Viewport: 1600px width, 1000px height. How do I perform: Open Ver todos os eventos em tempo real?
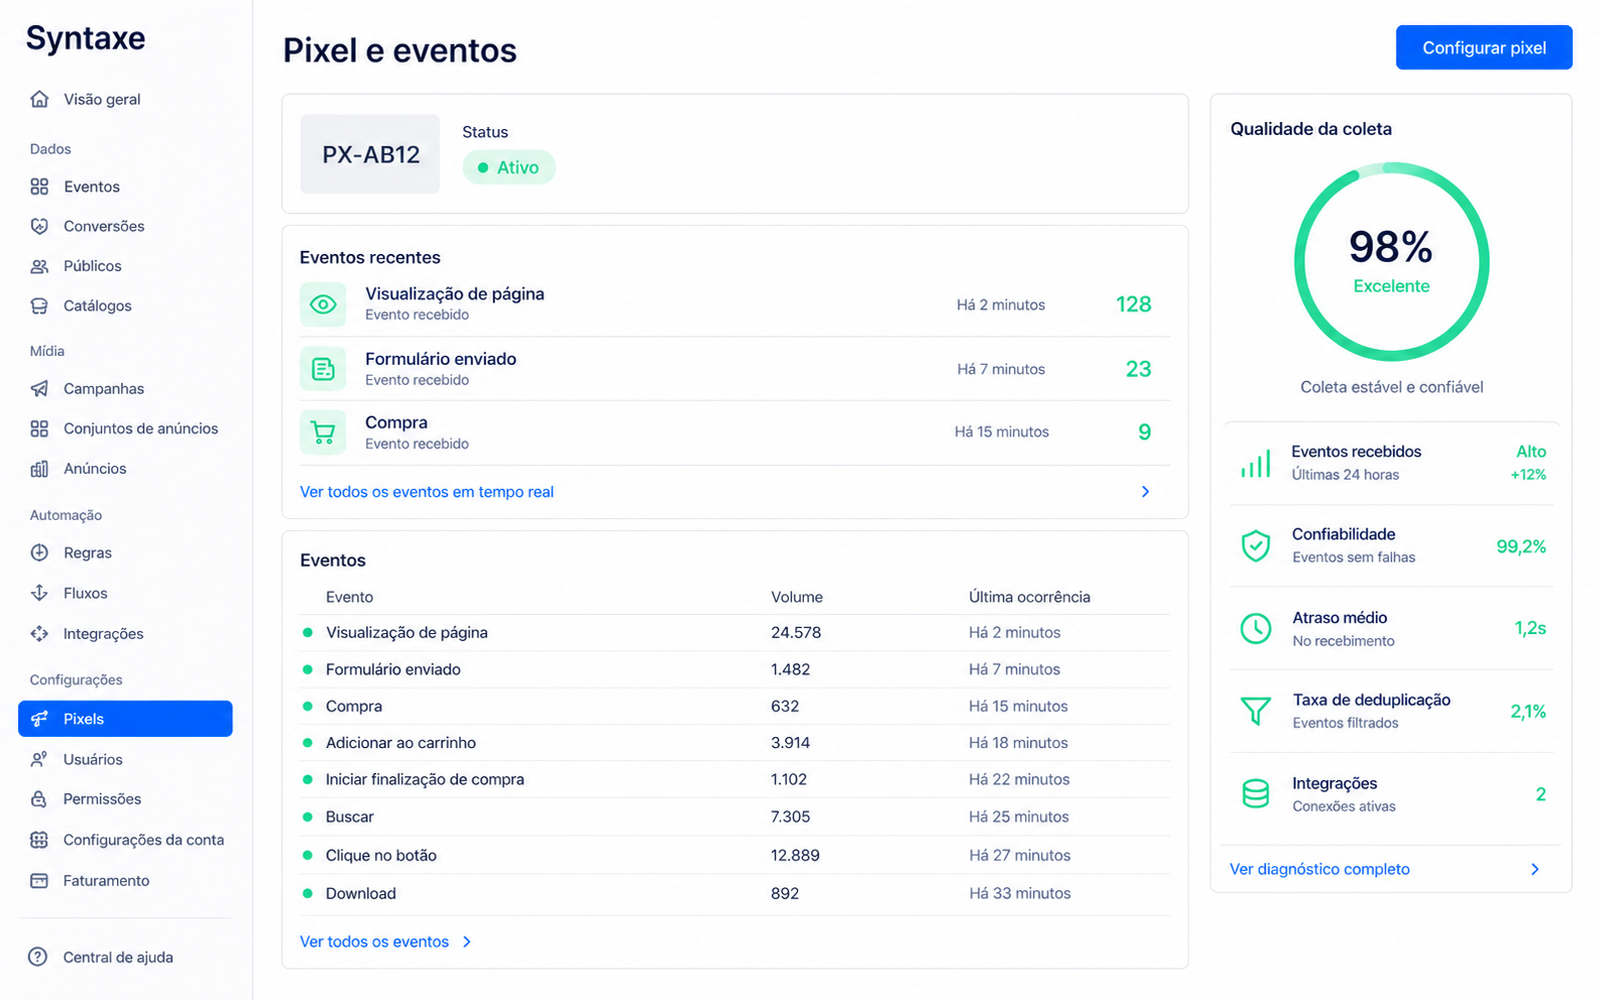427,492
